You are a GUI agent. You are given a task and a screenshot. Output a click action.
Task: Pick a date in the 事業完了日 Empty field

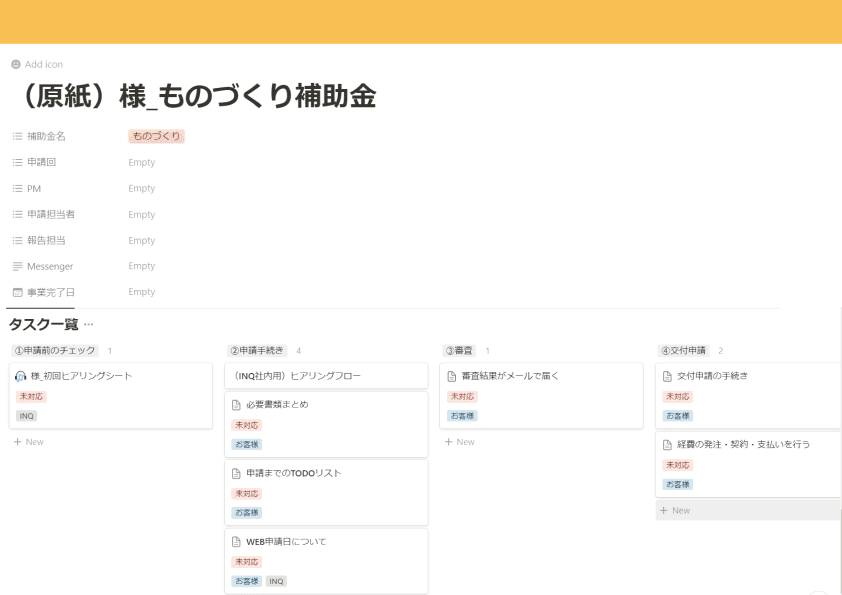click(x=142, y=292)
